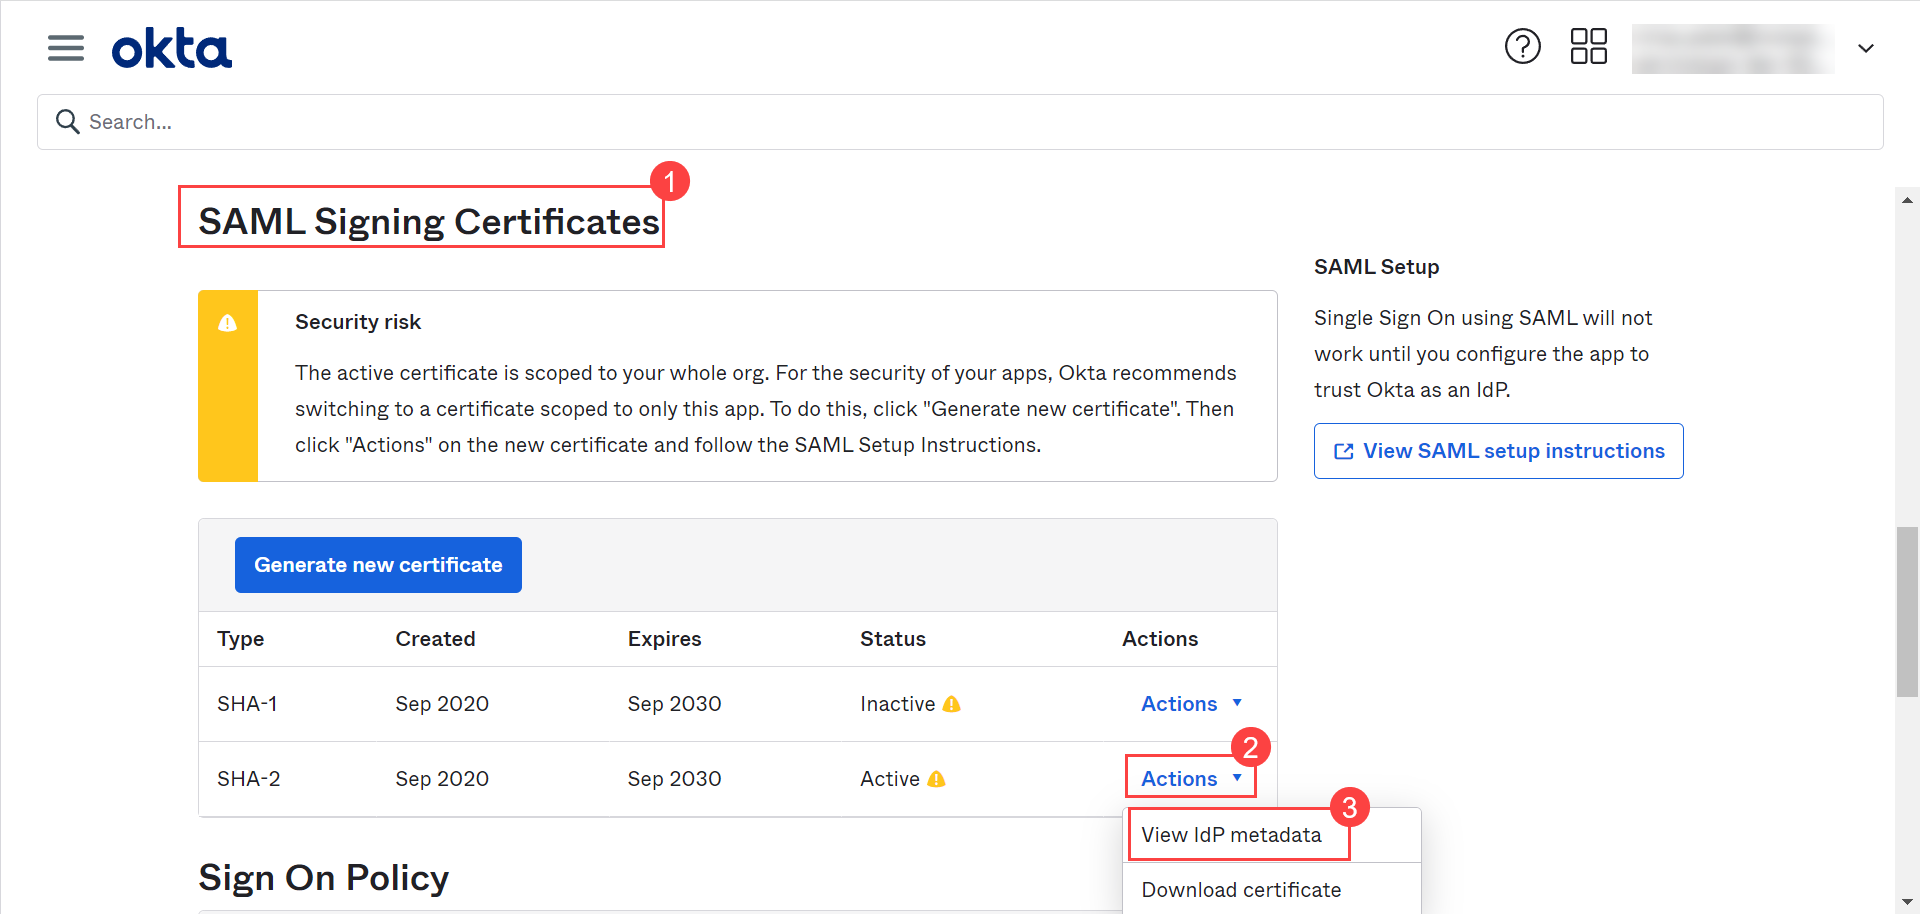Select View IdP metadata from the menu
1920x914 pixels.
[x=1231, y=834]
